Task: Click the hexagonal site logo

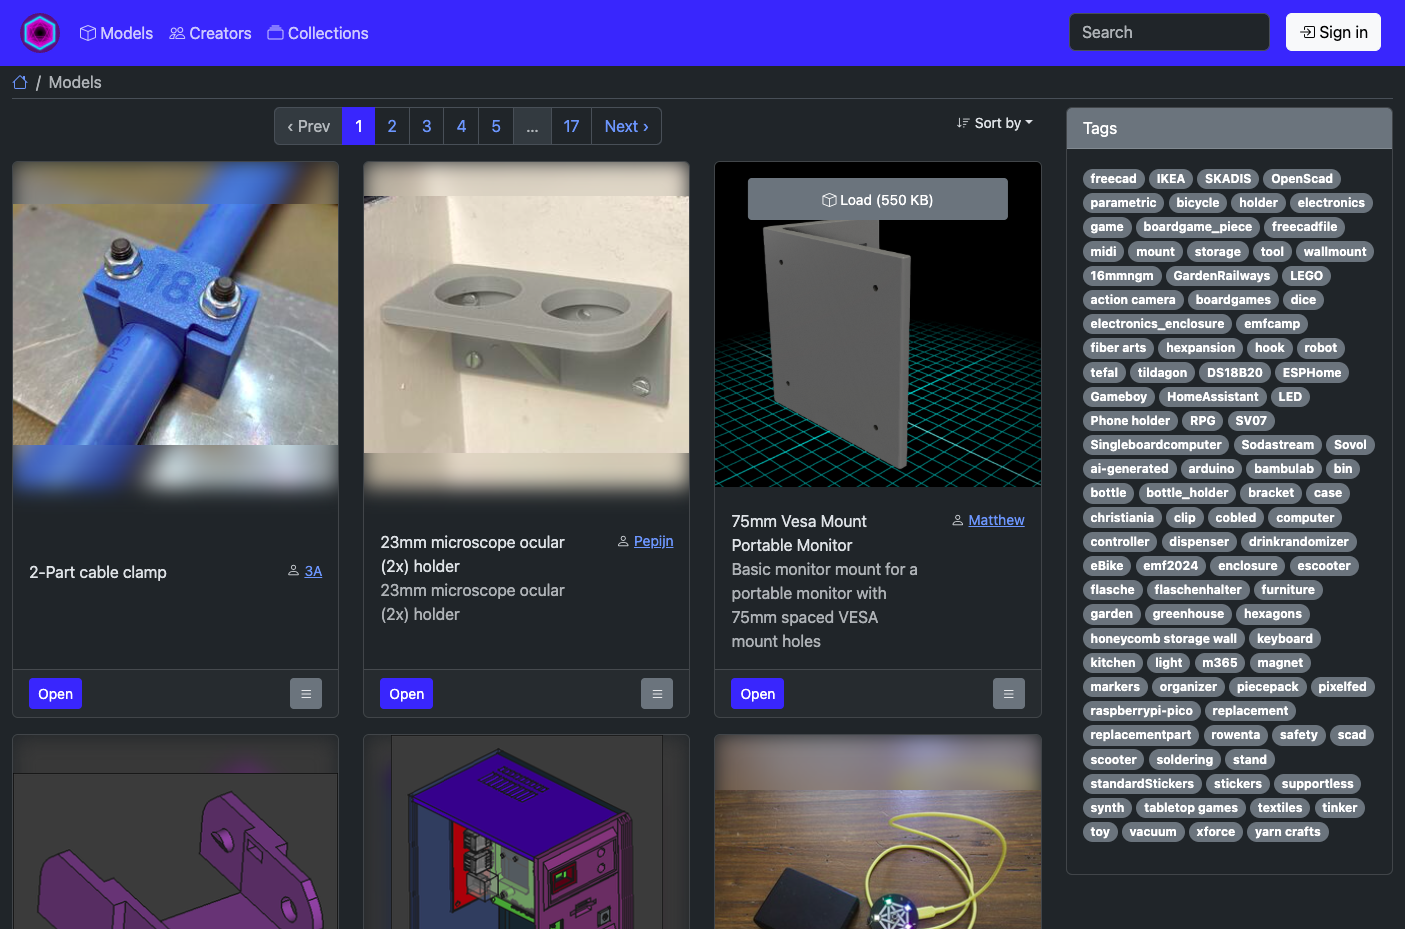Action: [x=40, y=33]
